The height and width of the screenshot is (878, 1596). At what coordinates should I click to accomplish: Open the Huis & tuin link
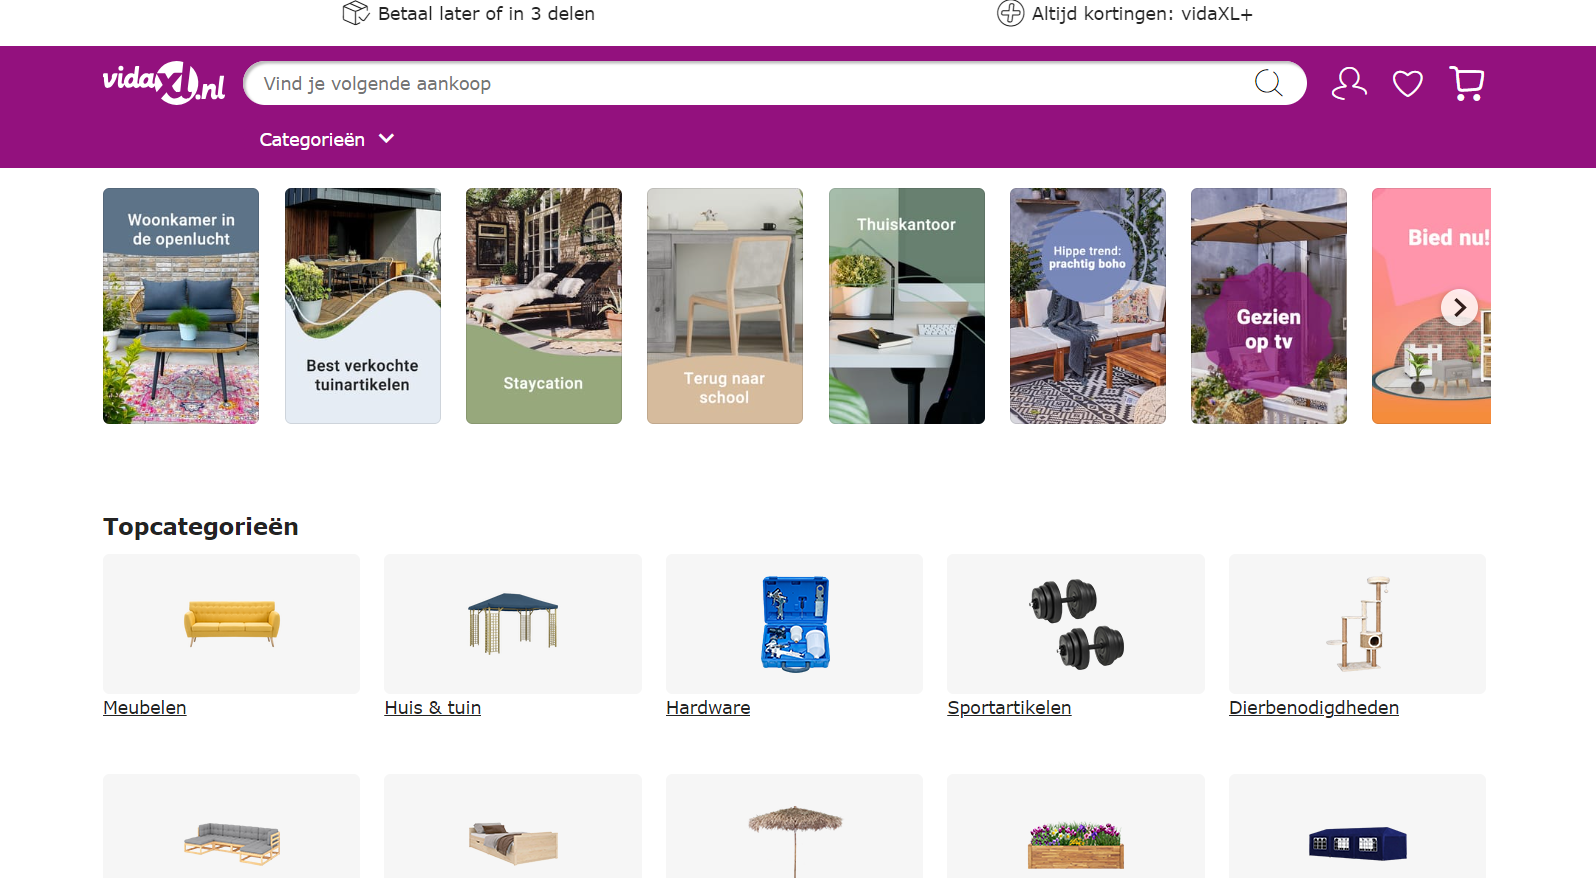tap(433, 707)
